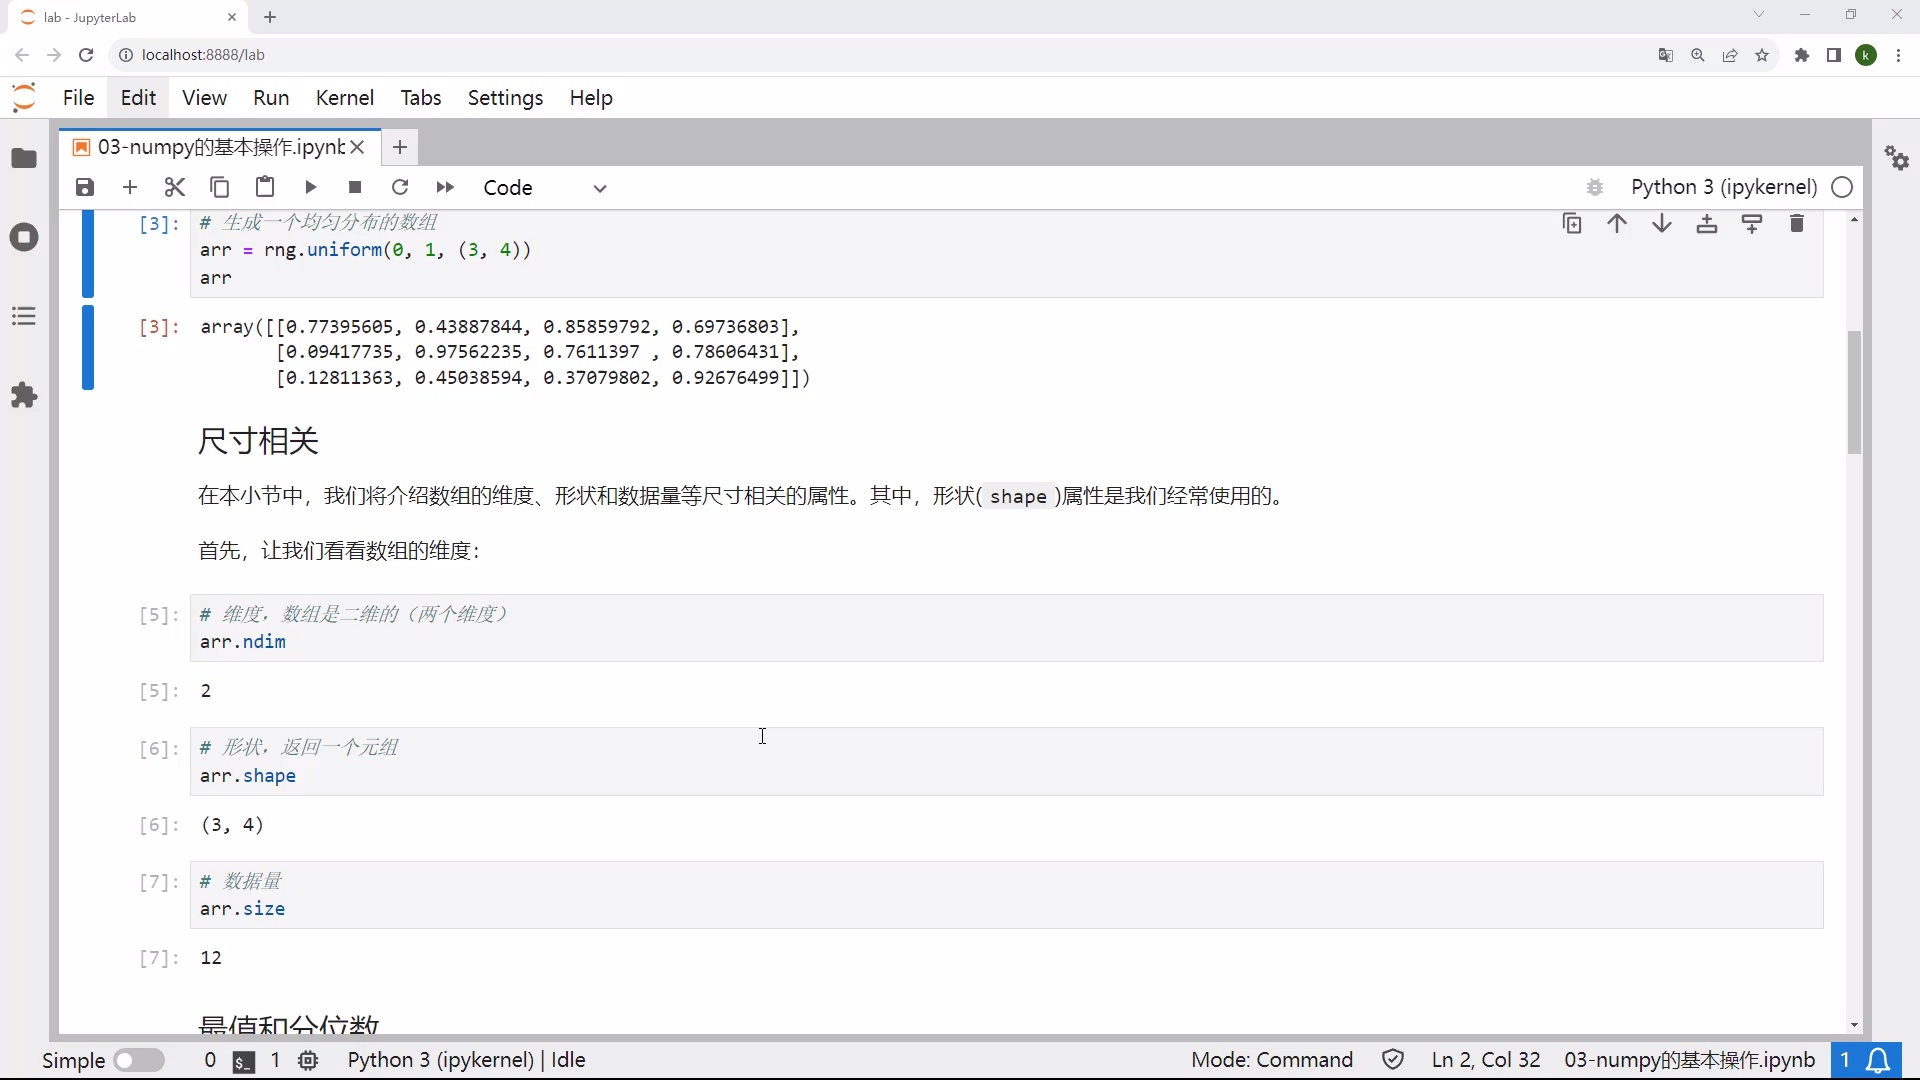This screenshot has height=1080, width=1920.
Task: Open the extension manager puzzle icon
Action: [24, 396]
